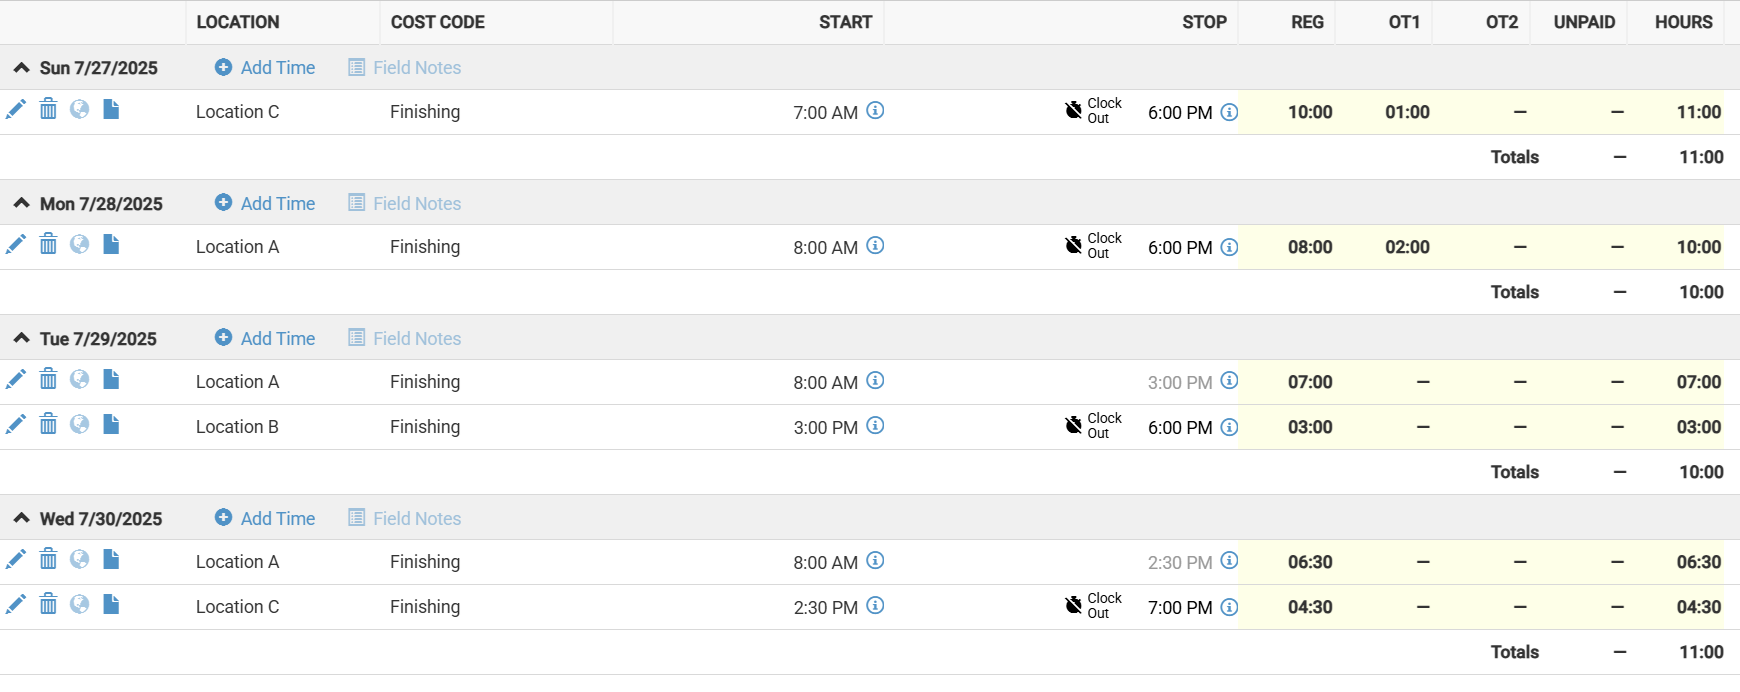
Task: Open the document icon on Wednesday's Location C row
Action: [111, 604]
